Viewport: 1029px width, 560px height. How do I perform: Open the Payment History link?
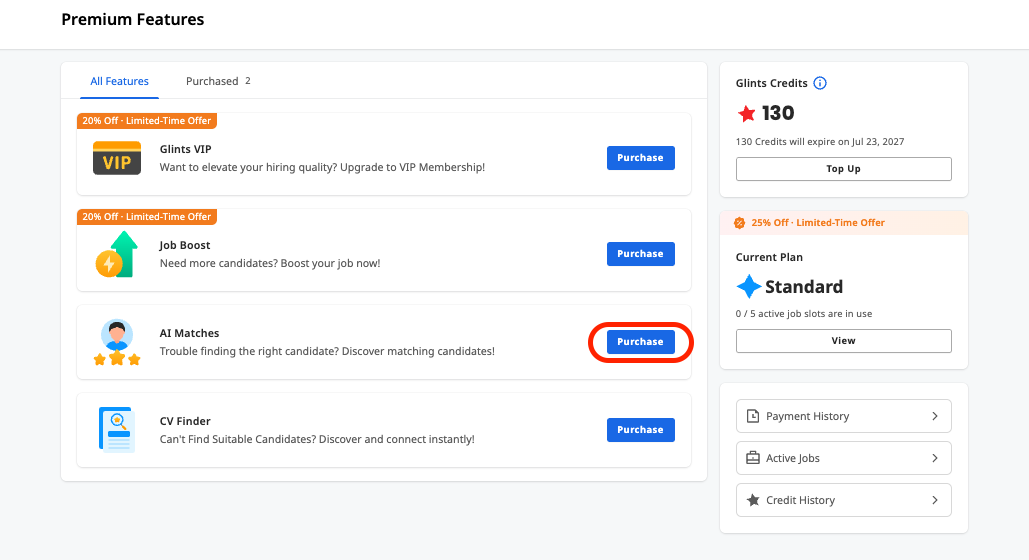tap(843, 416)
